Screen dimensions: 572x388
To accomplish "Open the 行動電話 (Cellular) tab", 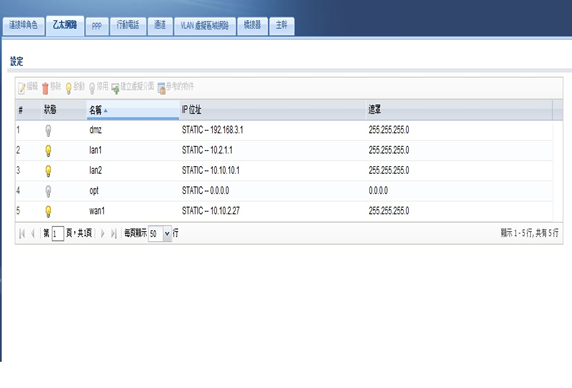I will [128, 26].
